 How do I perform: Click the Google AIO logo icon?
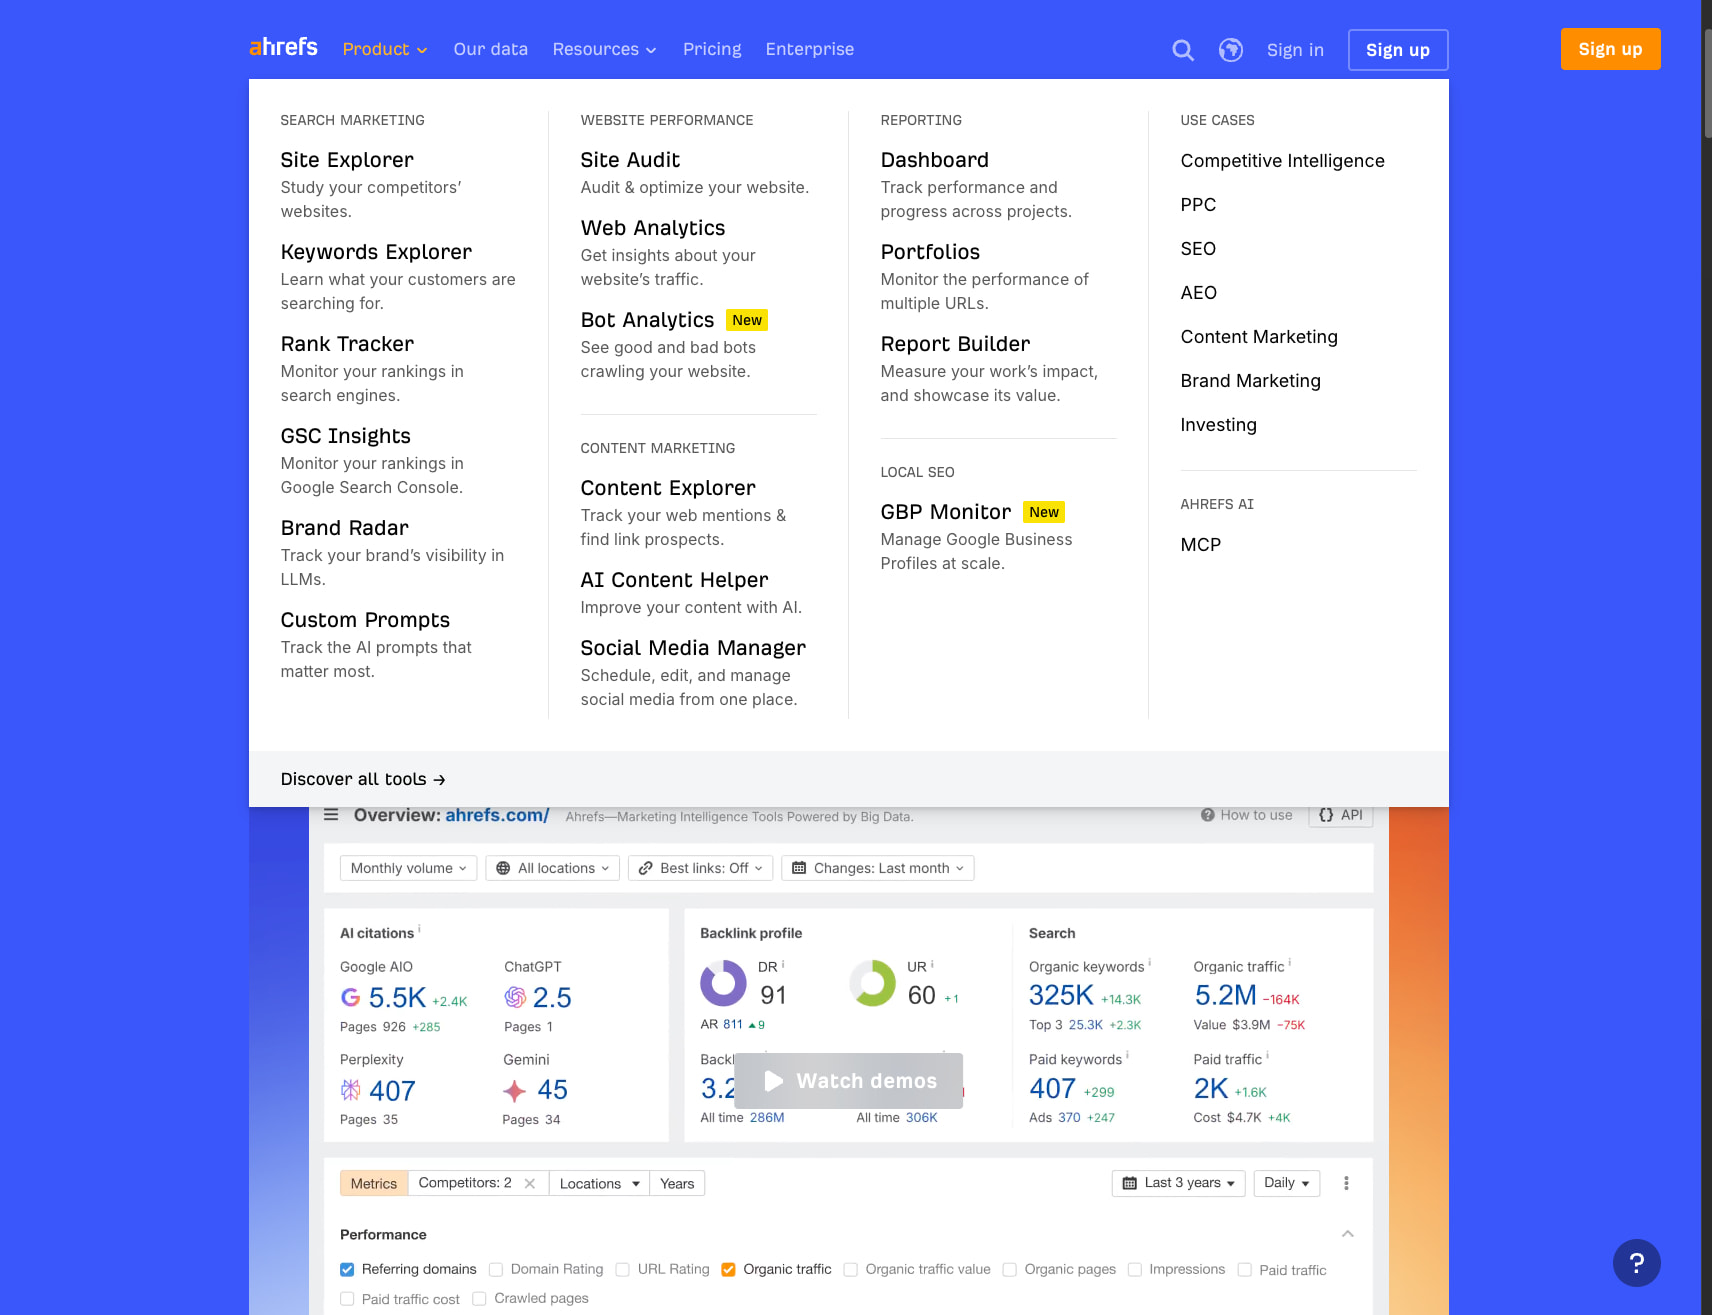click(x=350, y=997)
